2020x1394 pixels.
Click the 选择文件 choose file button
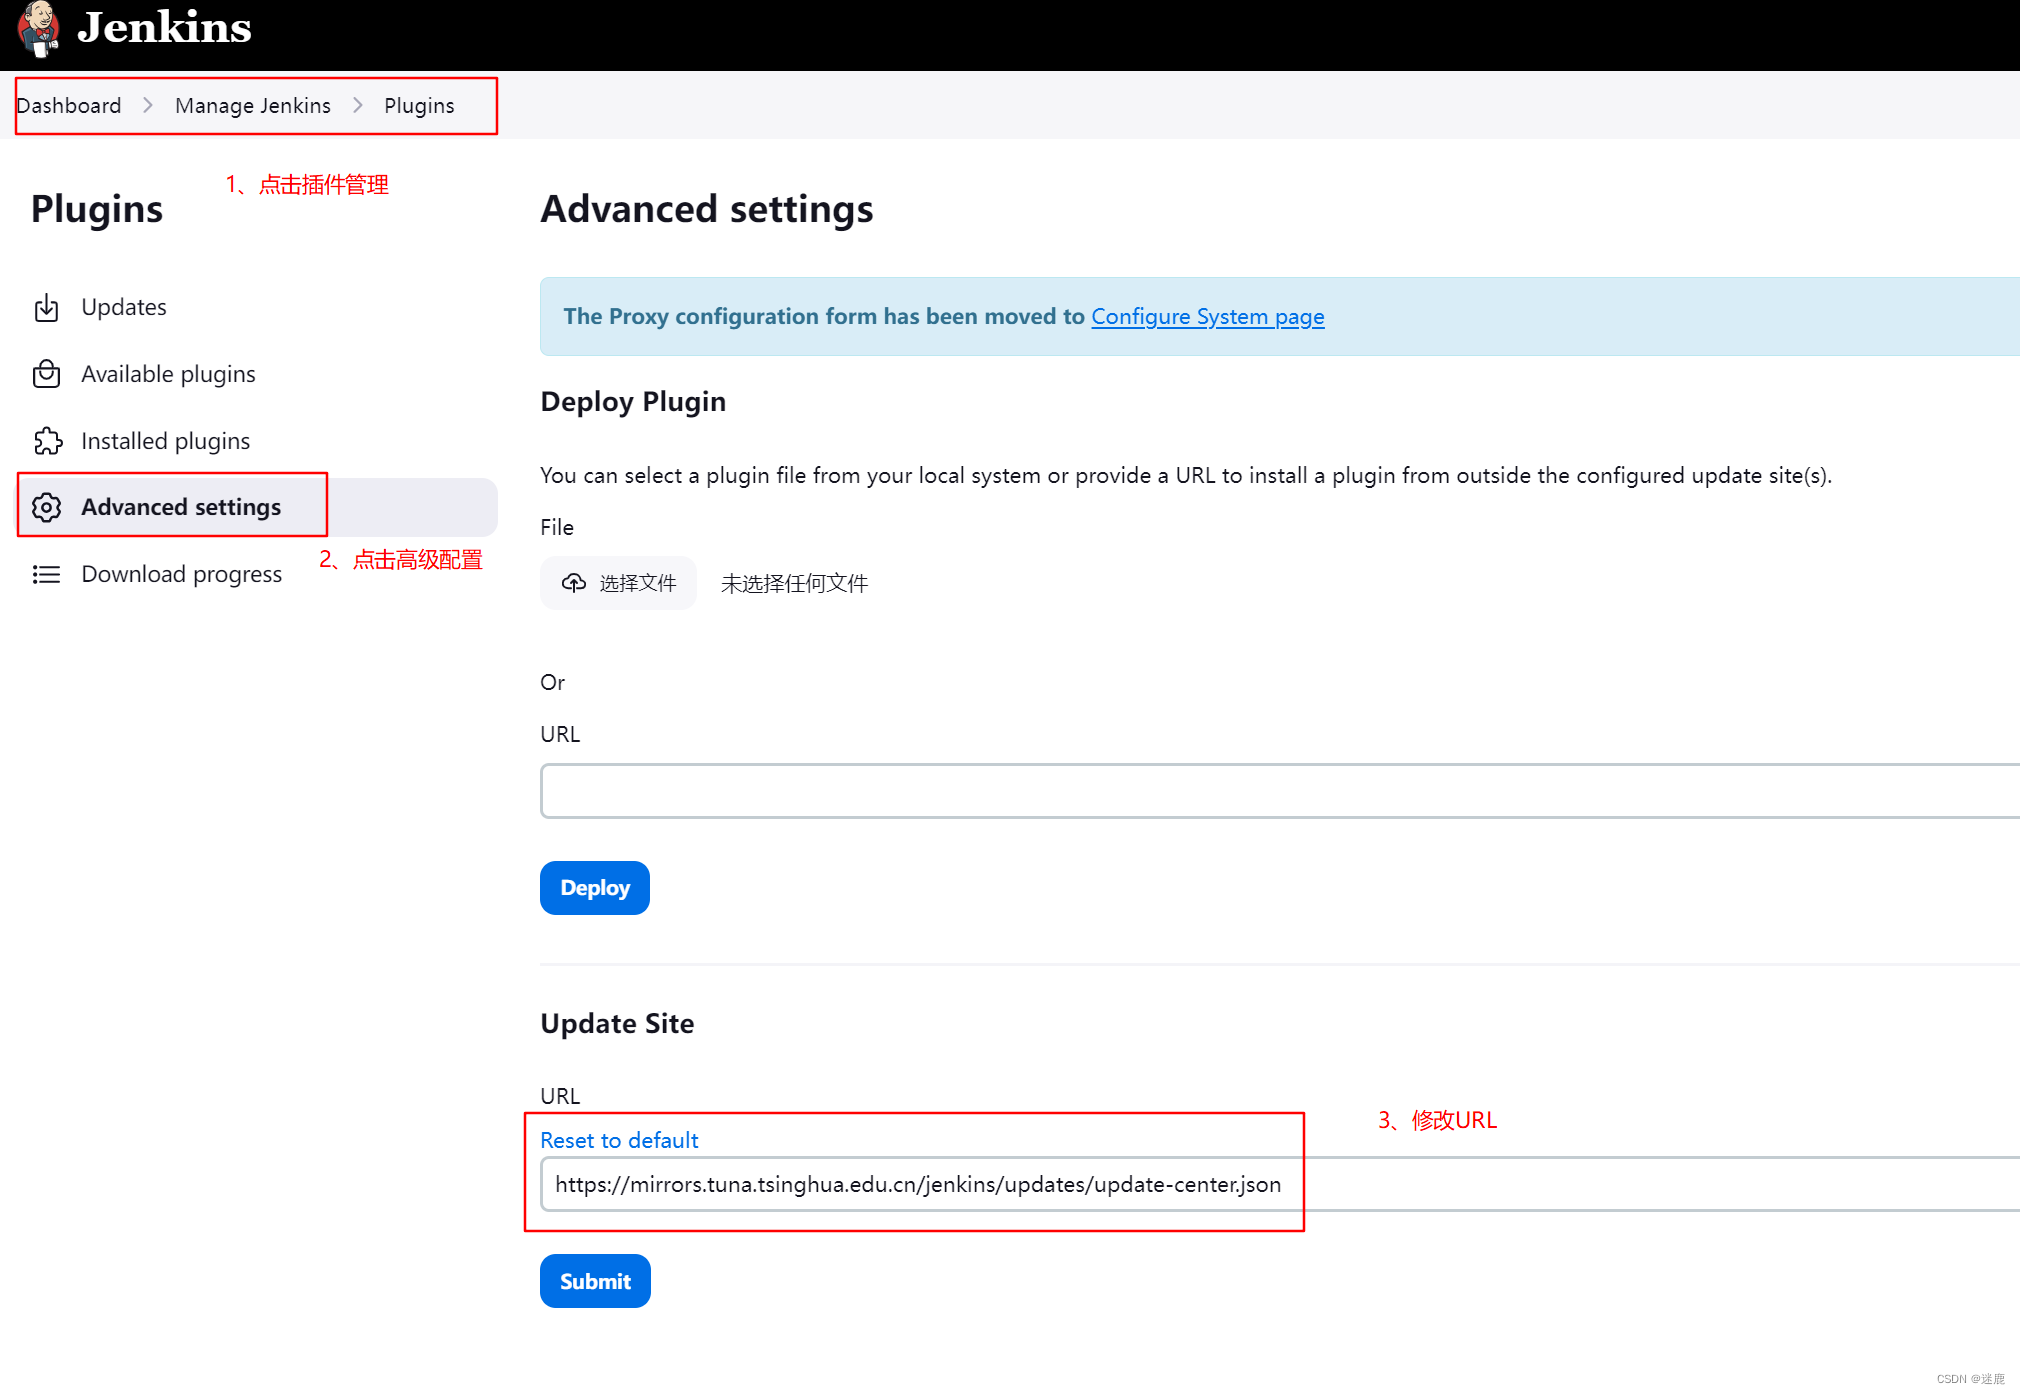[x=618, y=583]
